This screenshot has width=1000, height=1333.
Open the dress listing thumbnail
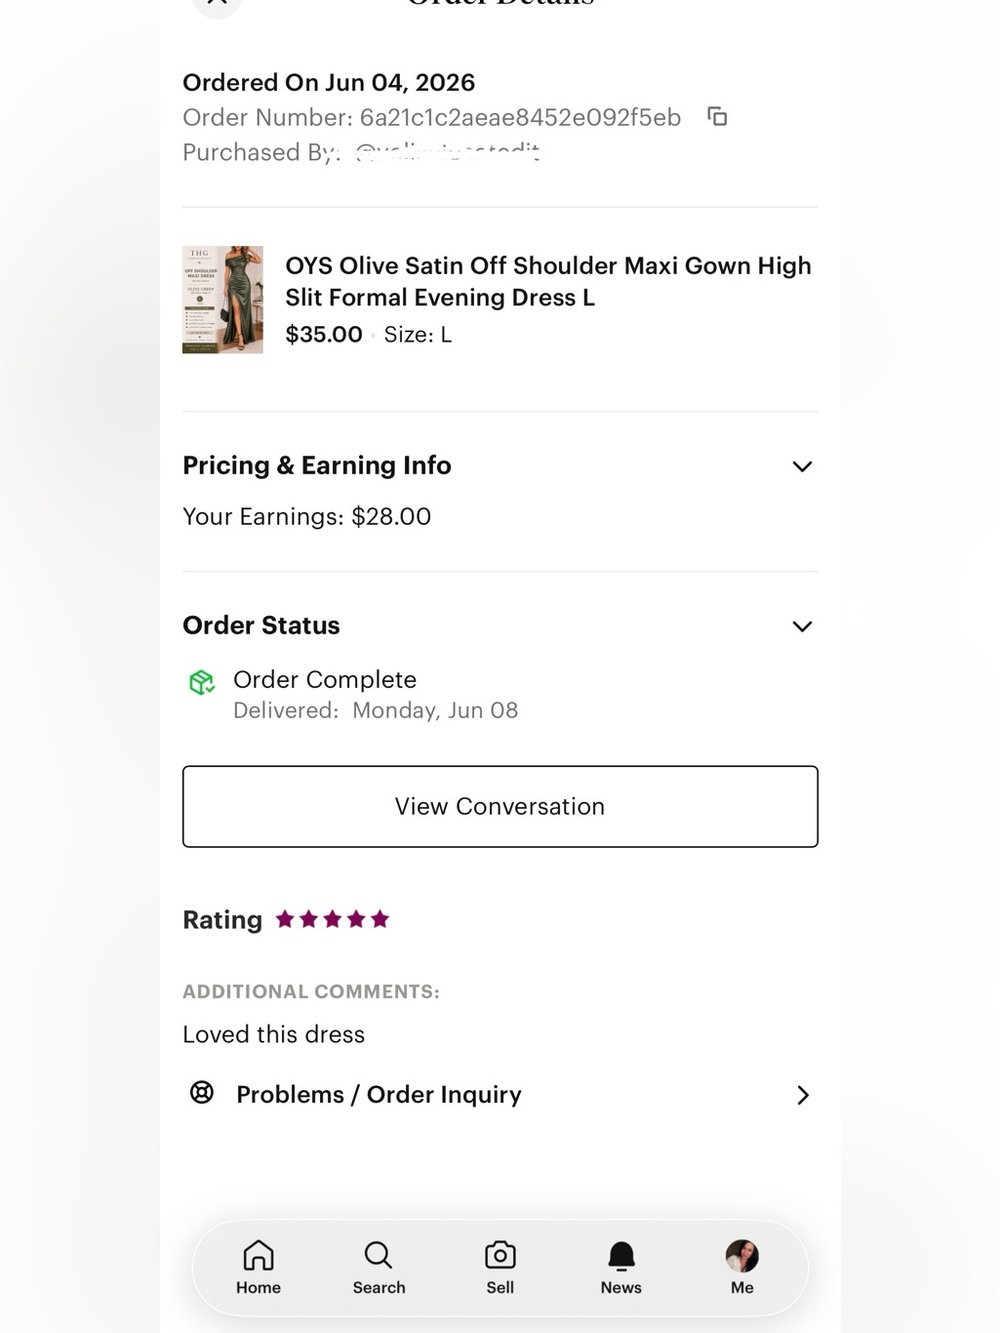[x=223, y=299]
